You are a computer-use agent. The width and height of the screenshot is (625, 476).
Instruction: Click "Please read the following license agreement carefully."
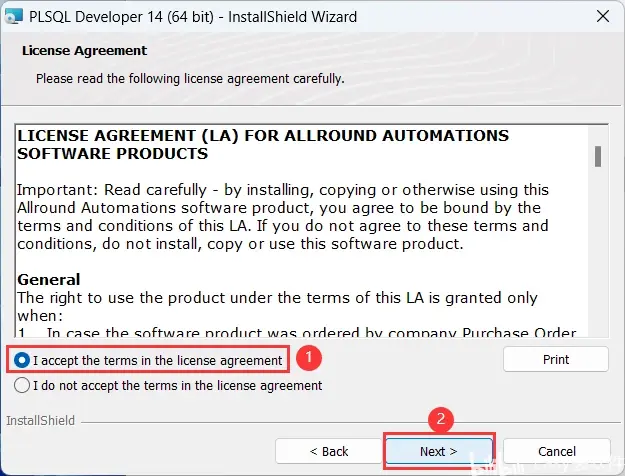pos(190,79)
